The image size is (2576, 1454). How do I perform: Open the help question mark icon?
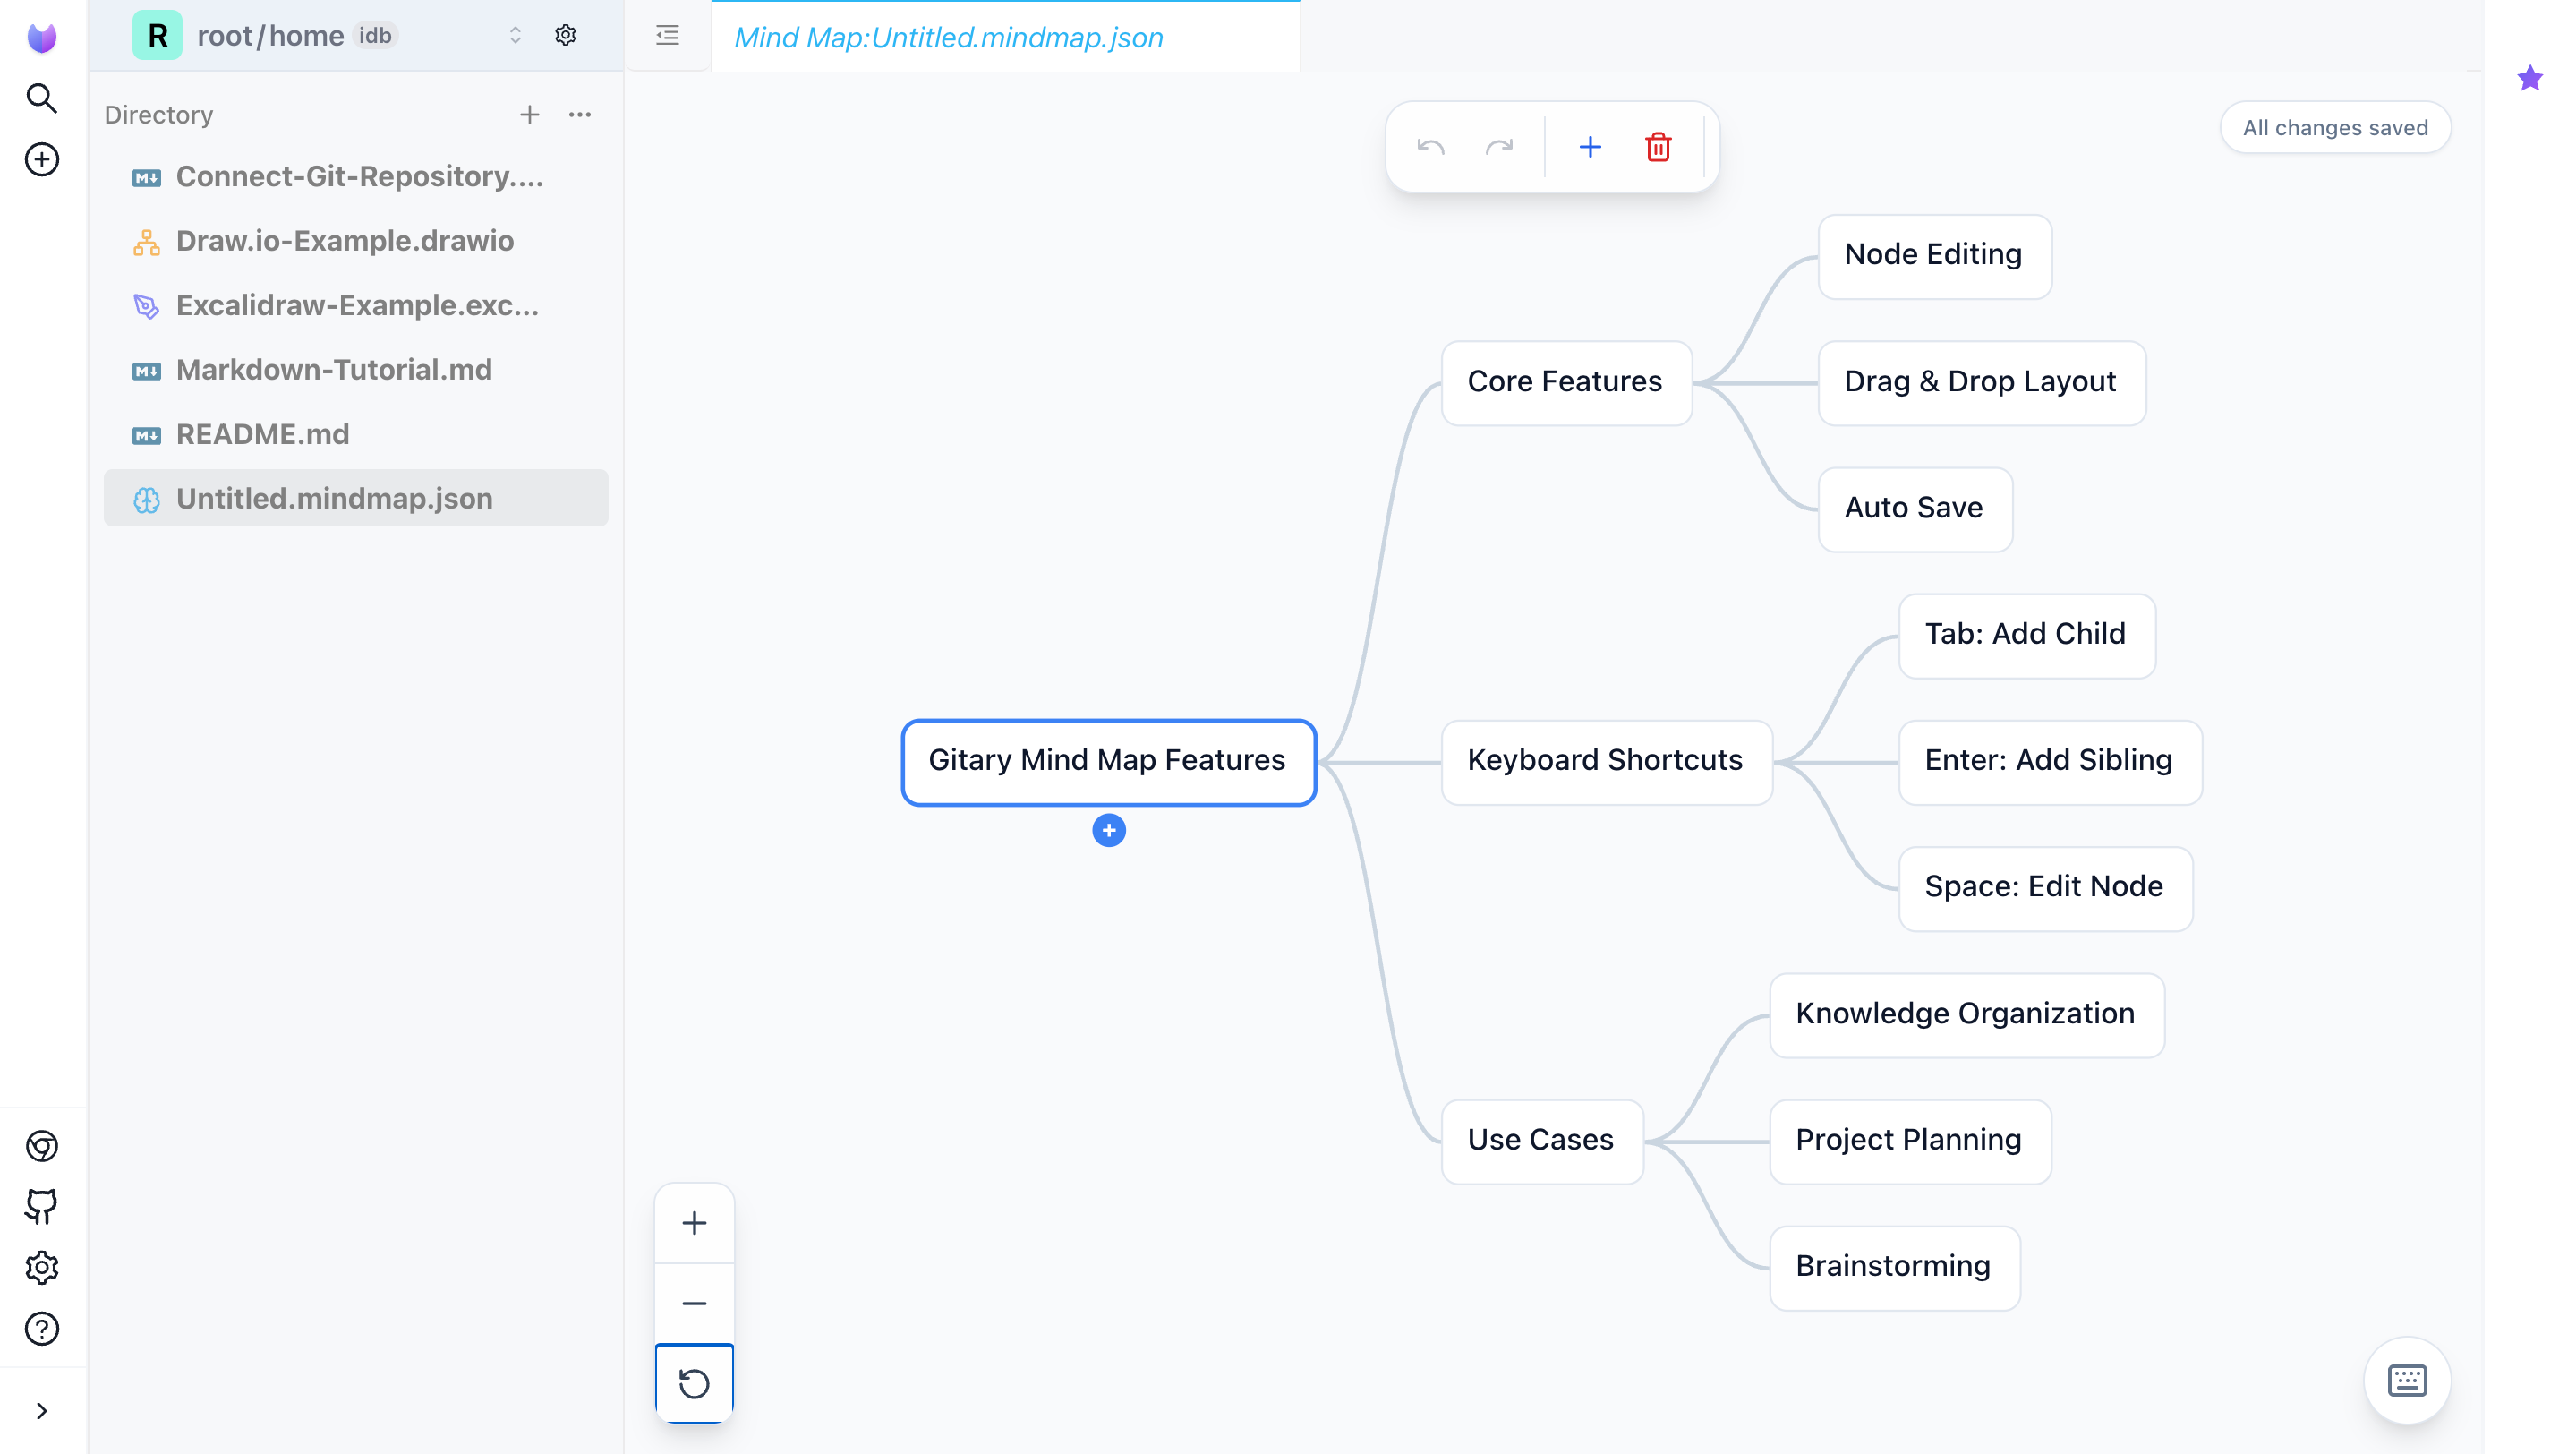41,1328
